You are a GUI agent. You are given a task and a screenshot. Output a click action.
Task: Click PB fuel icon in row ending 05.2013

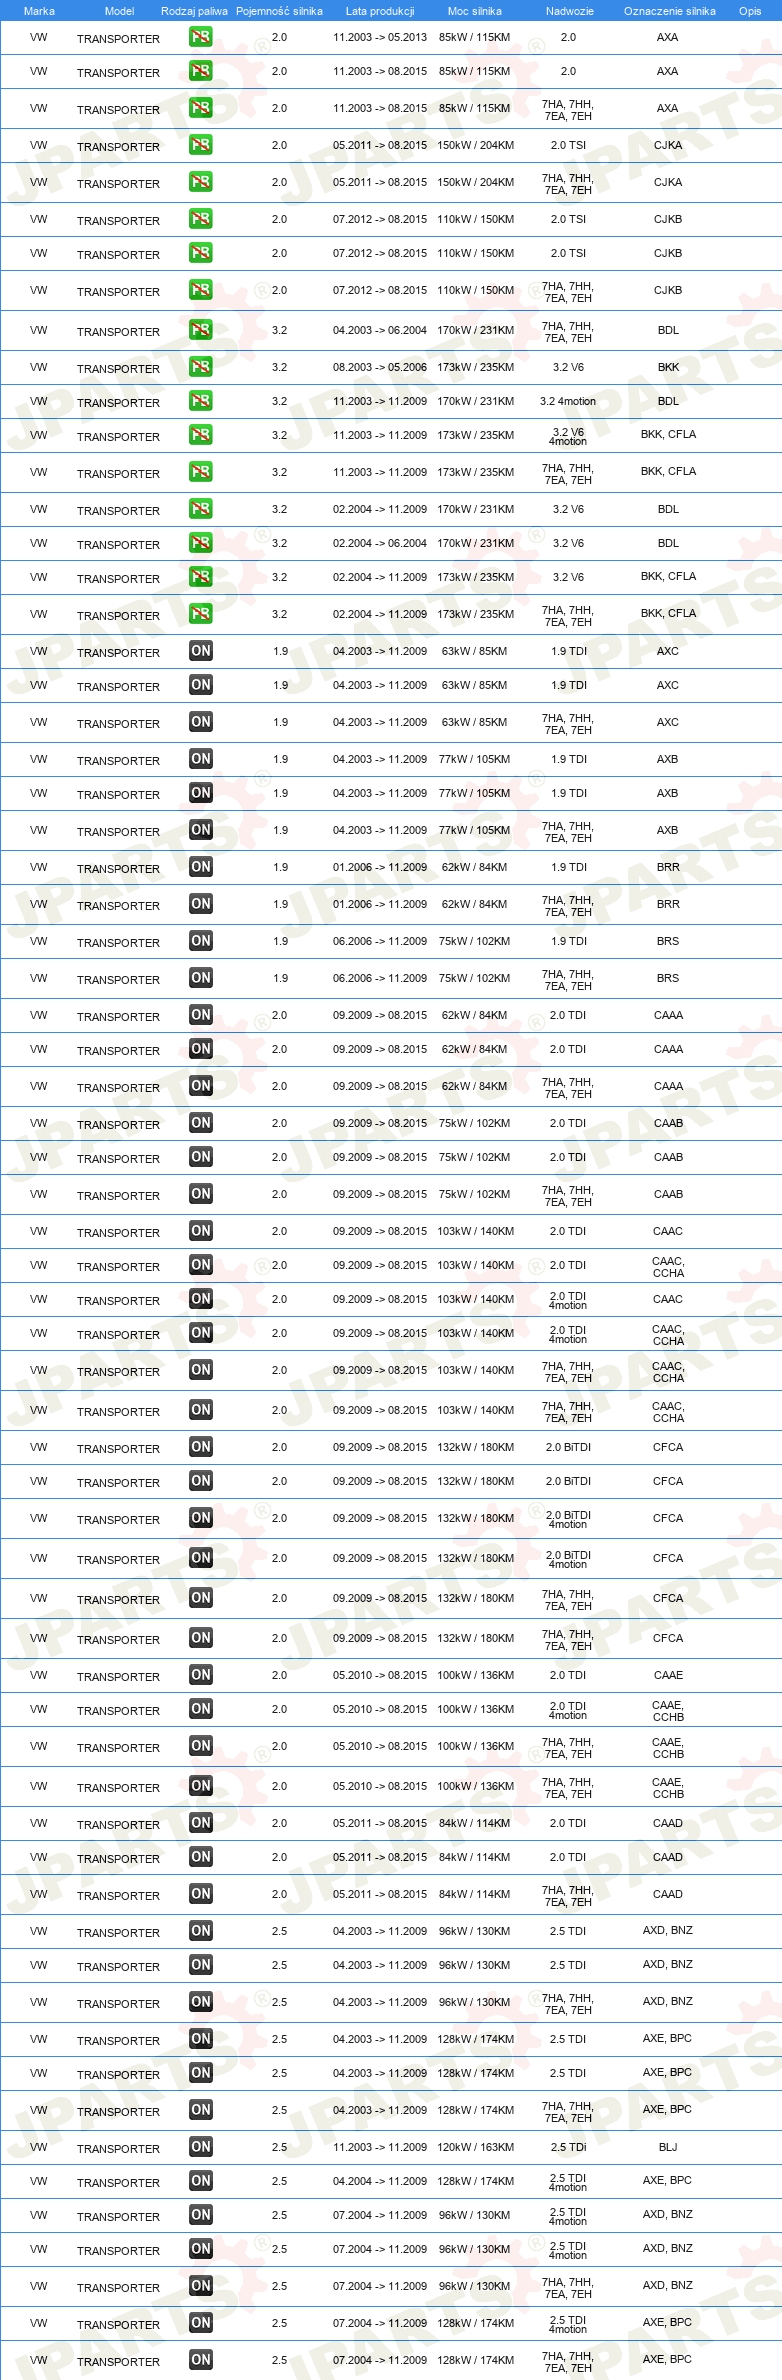200,37
